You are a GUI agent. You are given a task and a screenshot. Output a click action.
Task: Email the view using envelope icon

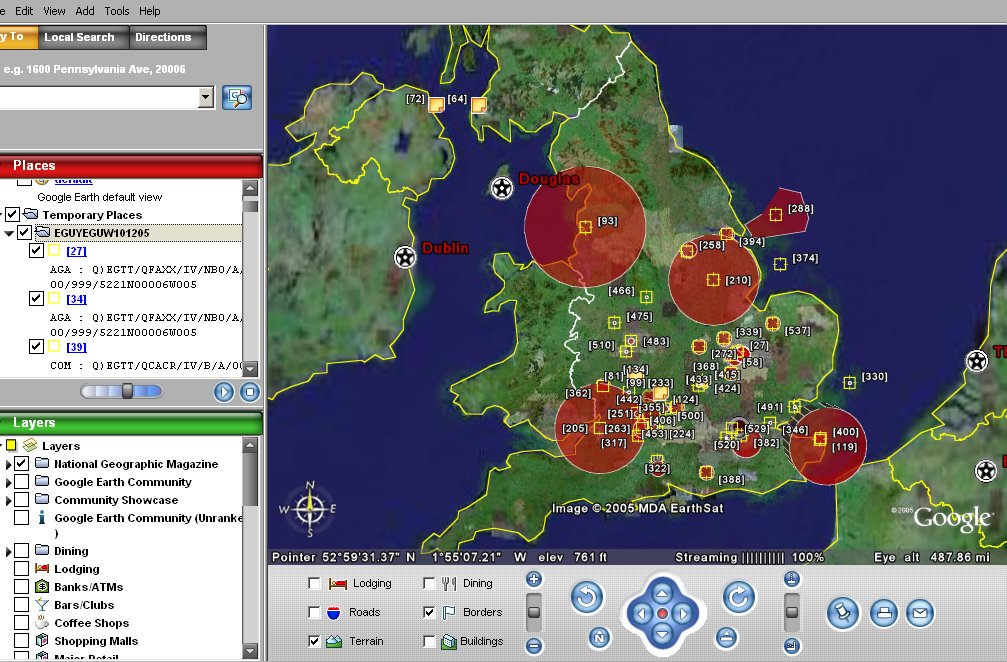919,613
